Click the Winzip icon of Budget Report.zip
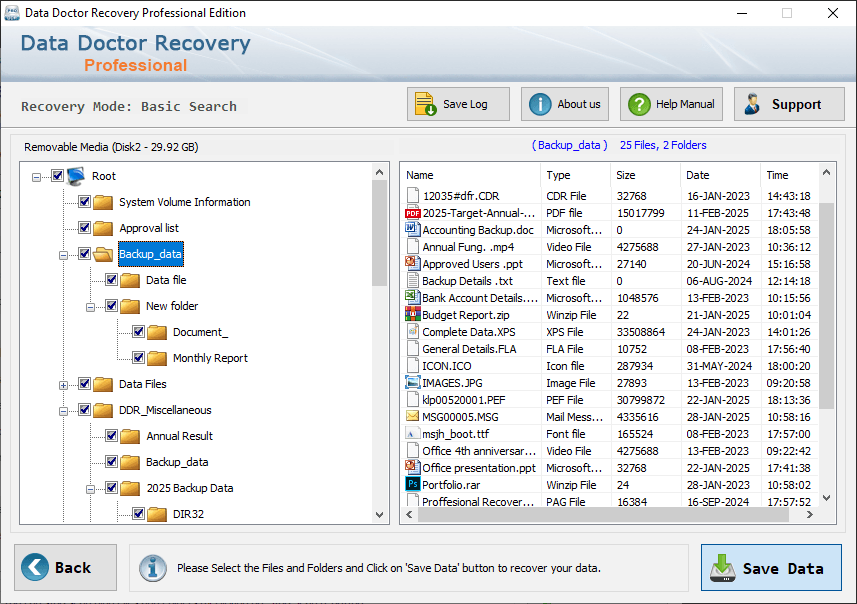Viewport: 857px width, 604px height. pyautogui.click(x=413, y=314)
